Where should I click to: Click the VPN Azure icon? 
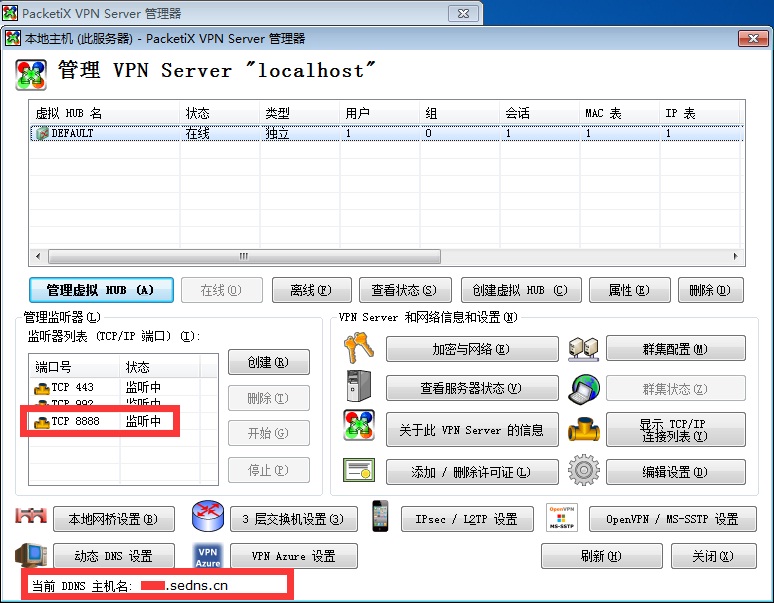pyautogui.click(x=208, y=556)
